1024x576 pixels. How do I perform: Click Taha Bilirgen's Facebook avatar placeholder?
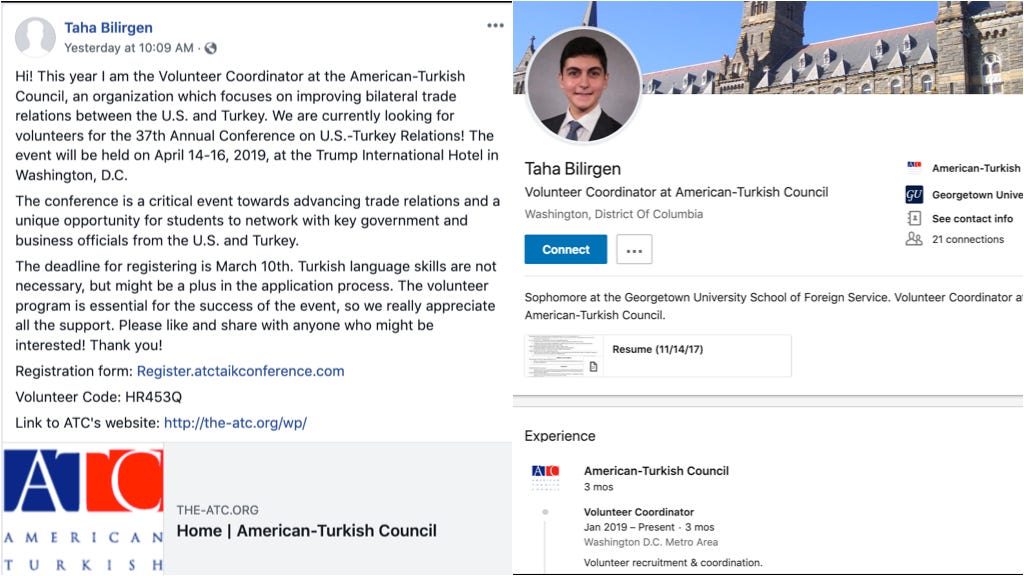click(x=35, y=36)
